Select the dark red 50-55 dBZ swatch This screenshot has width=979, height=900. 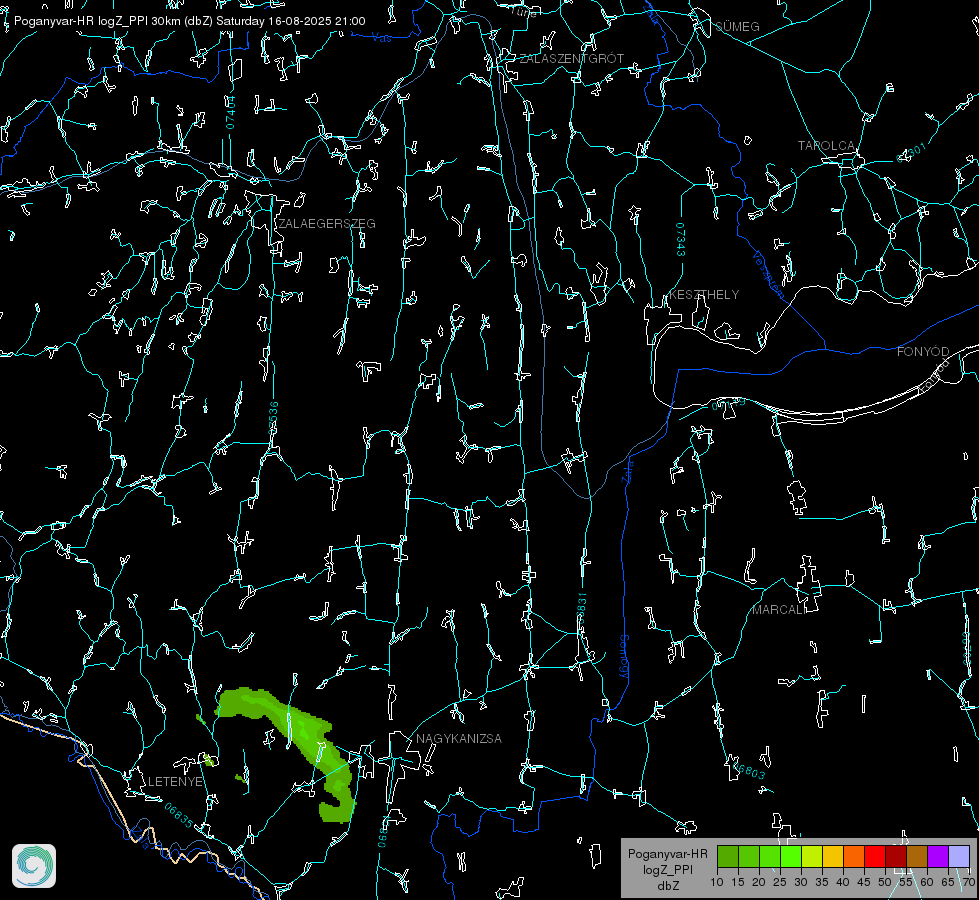[x=896, y=856]
